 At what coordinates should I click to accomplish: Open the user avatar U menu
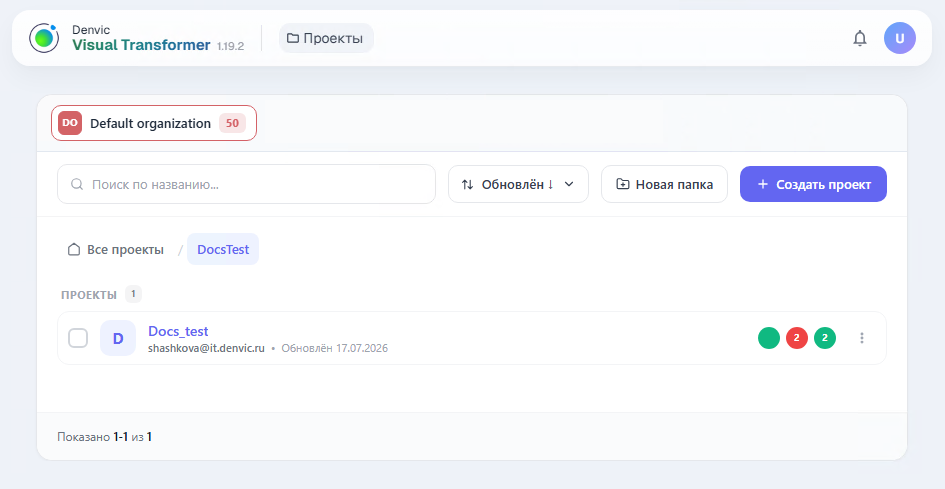pyautogui.click(x=899, y=38)
